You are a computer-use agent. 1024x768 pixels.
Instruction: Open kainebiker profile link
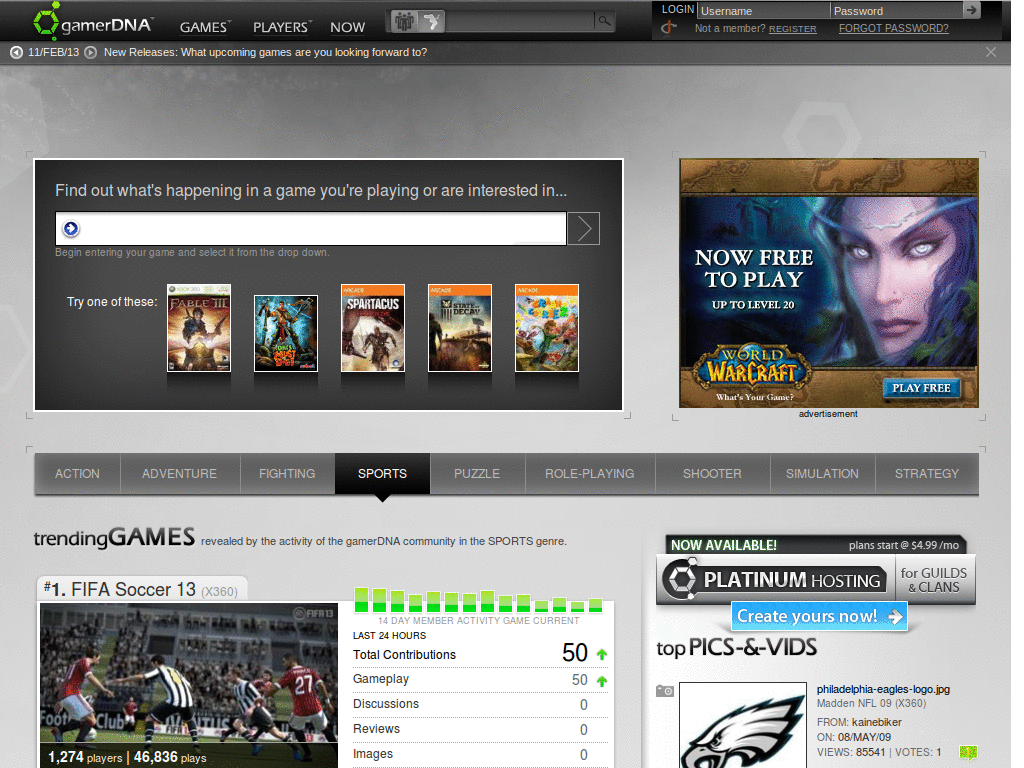point(876,722)
